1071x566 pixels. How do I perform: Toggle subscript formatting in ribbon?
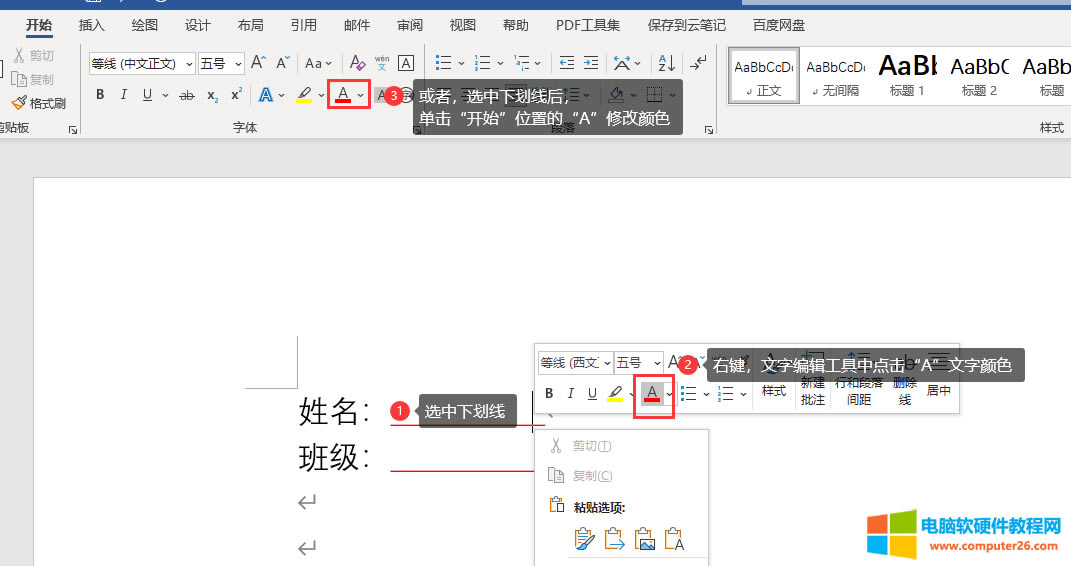pyautogui.click(x=212, y=95)
